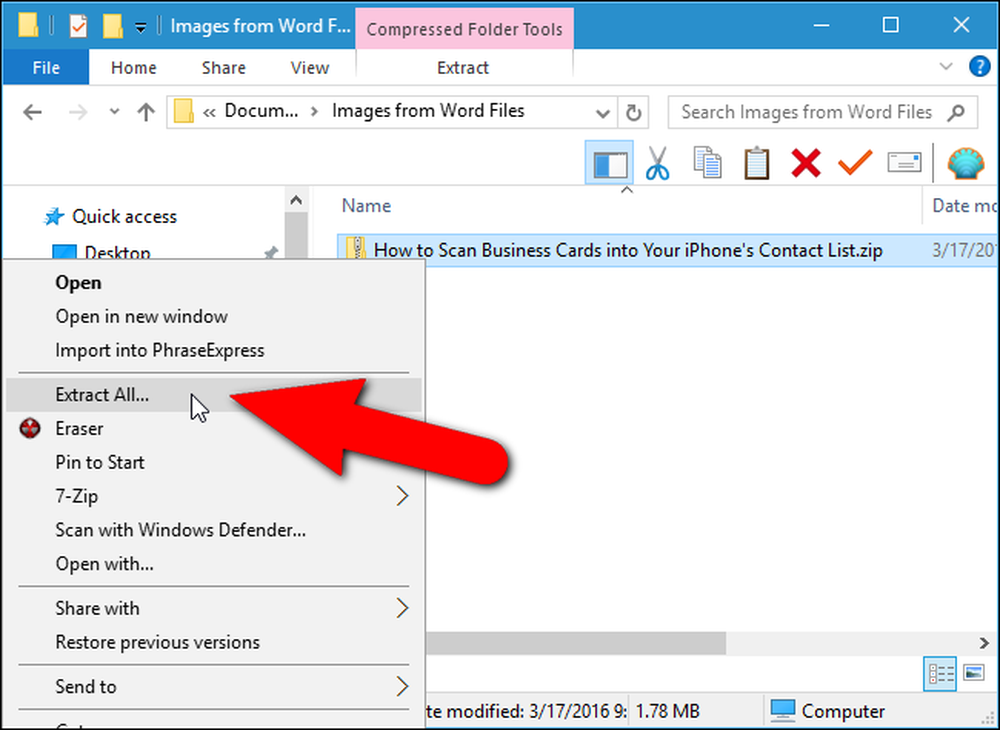Click navigation pane scrollbar up arrow
This screenshot has height=730, width=1000.
295,200
